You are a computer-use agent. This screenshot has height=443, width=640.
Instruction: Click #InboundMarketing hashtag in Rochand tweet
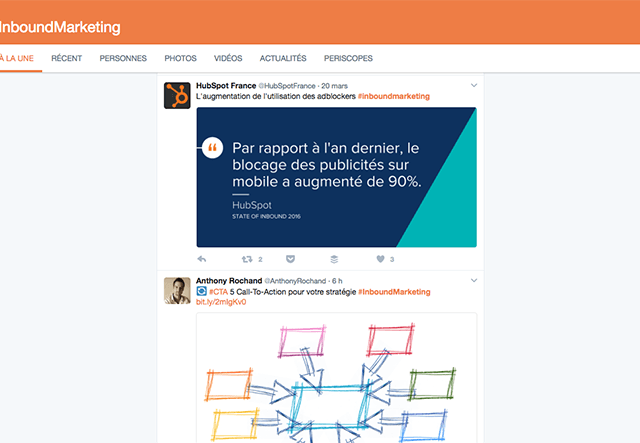[x=394, y=292]
